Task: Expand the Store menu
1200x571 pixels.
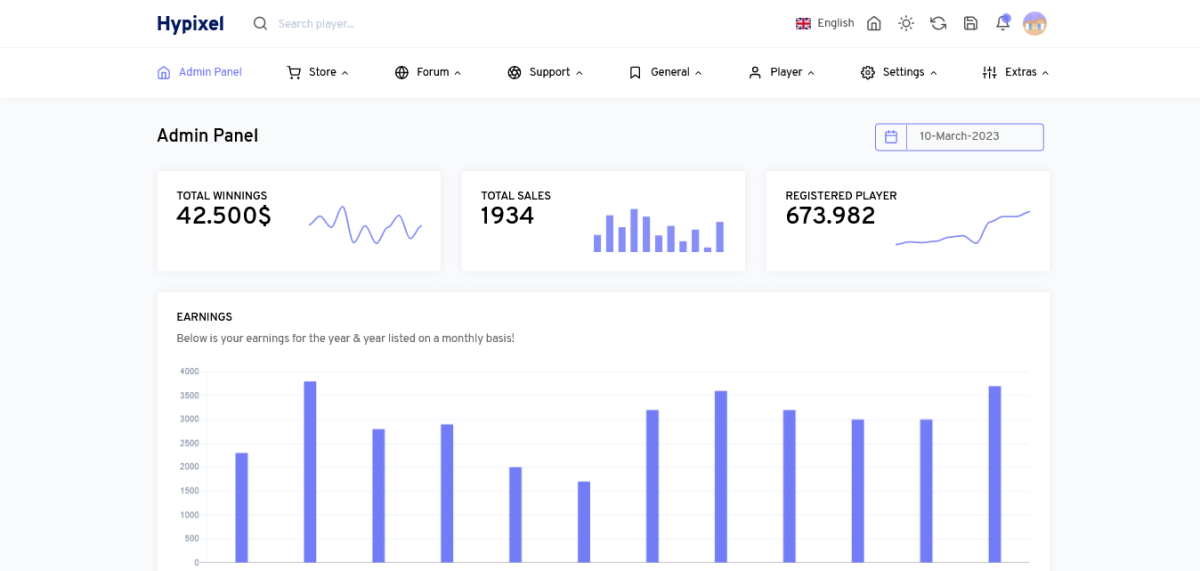Action: pos(318,72)
